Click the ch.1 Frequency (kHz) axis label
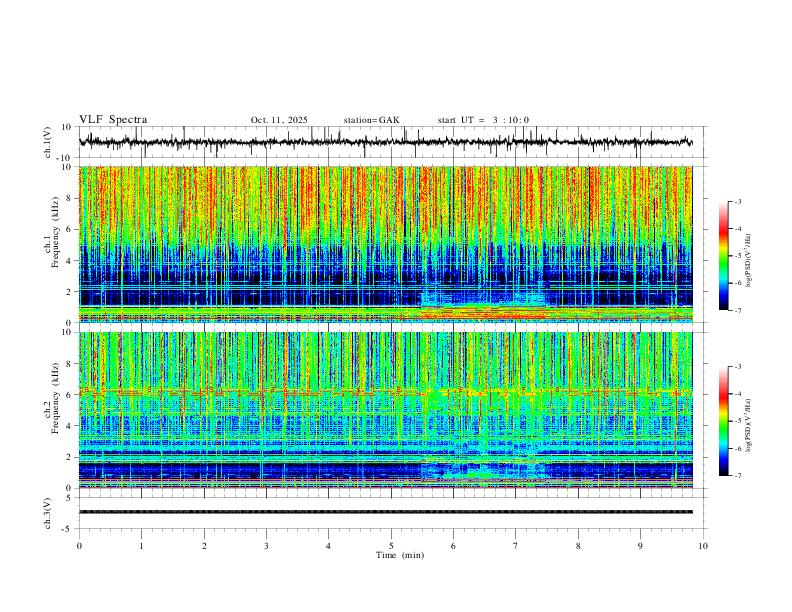Screen dimensions: 792x612 pyautogui.click(x=52, y=233)
